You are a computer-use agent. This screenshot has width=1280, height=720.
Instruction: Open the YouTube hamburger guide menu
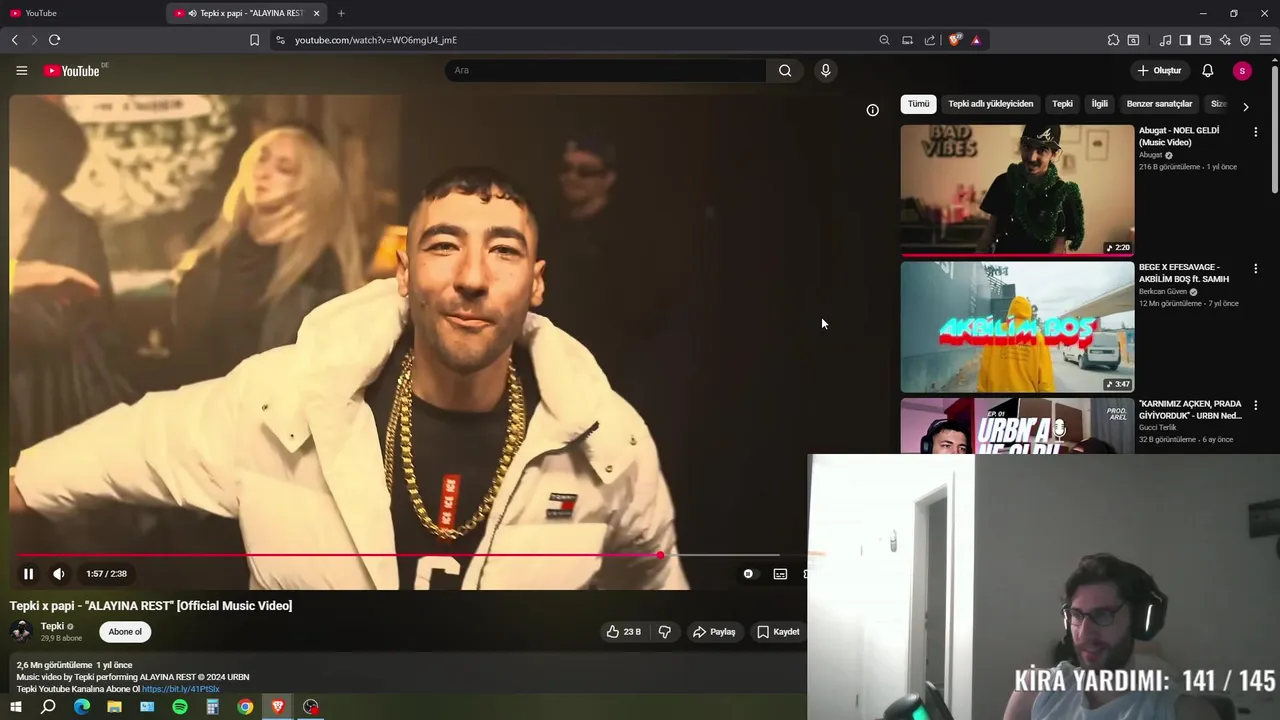click(x=21, y=71)
